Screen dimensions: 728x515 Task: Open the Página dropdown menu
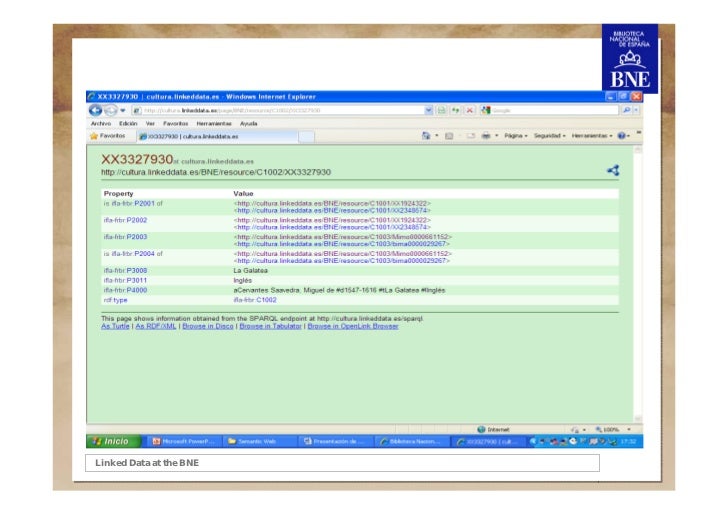pos(516,135)
